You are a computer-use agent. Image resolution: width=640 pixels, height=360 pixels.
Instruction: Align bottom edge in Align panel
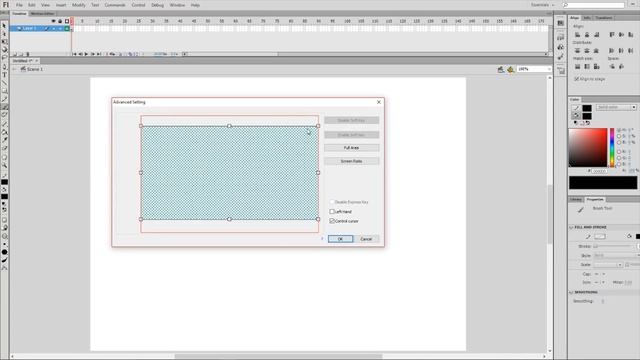(x=631, y=34)
